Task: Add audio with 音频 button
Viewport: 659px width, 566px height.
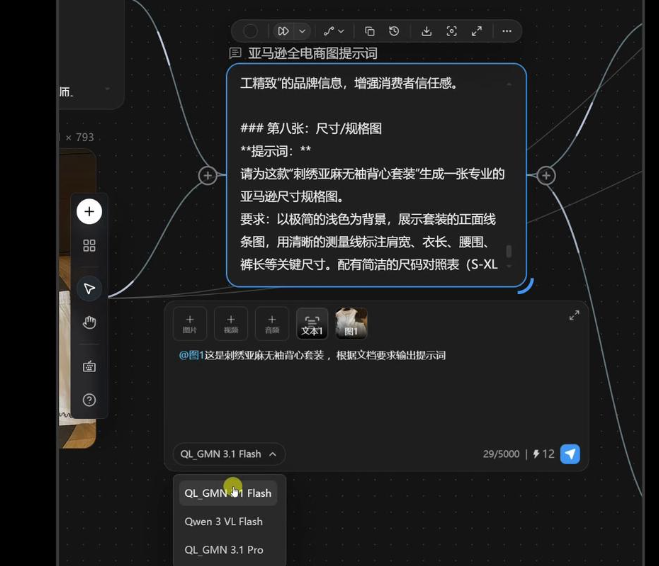Action: (272, 324)
